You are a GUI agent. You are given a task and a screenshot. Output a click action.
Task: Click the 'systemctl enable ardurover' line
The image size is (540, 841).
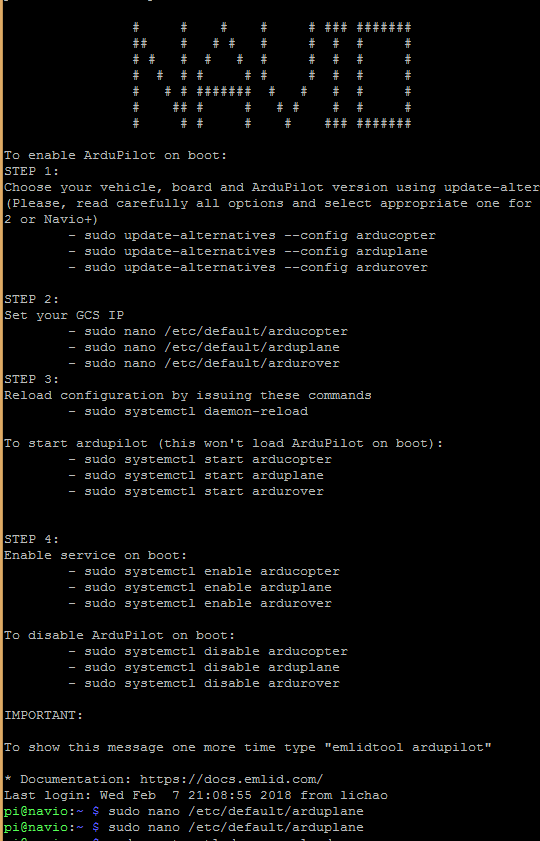tap(200, 603)
